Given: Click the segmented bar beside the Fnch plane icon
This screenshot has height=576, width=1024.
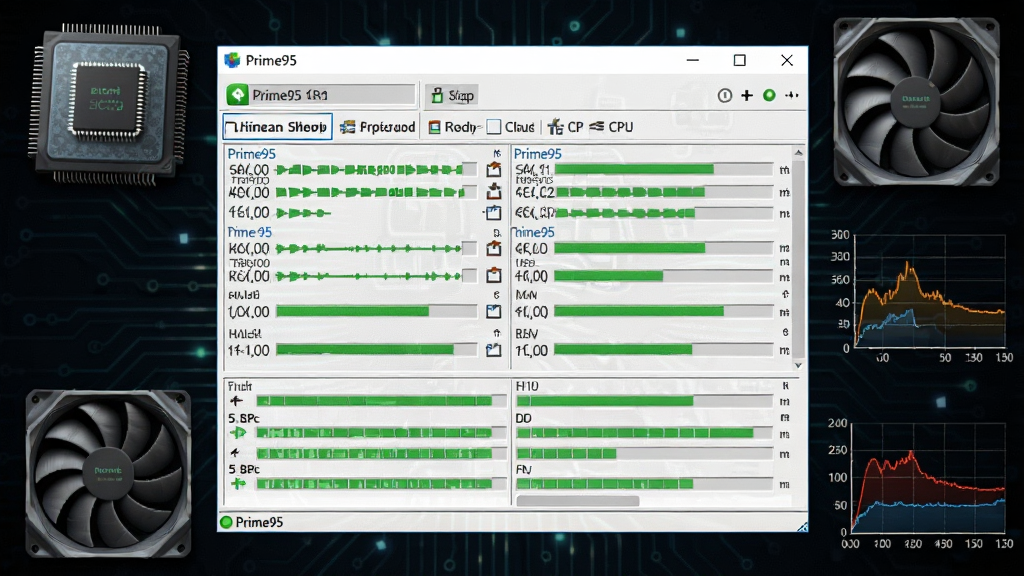Looking at the screenshot, I should (381, 400).
